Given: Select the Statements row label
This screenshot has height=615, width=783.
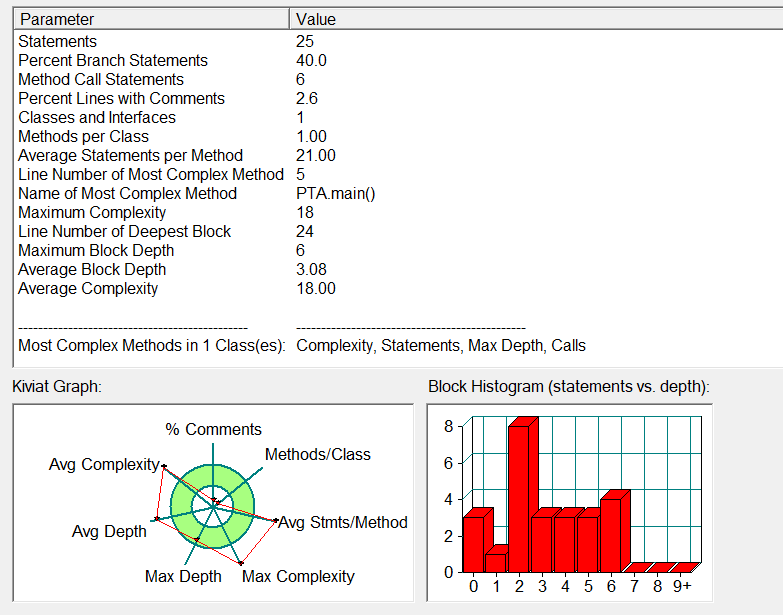Looking at the screenshot, I should pos(57,41).
